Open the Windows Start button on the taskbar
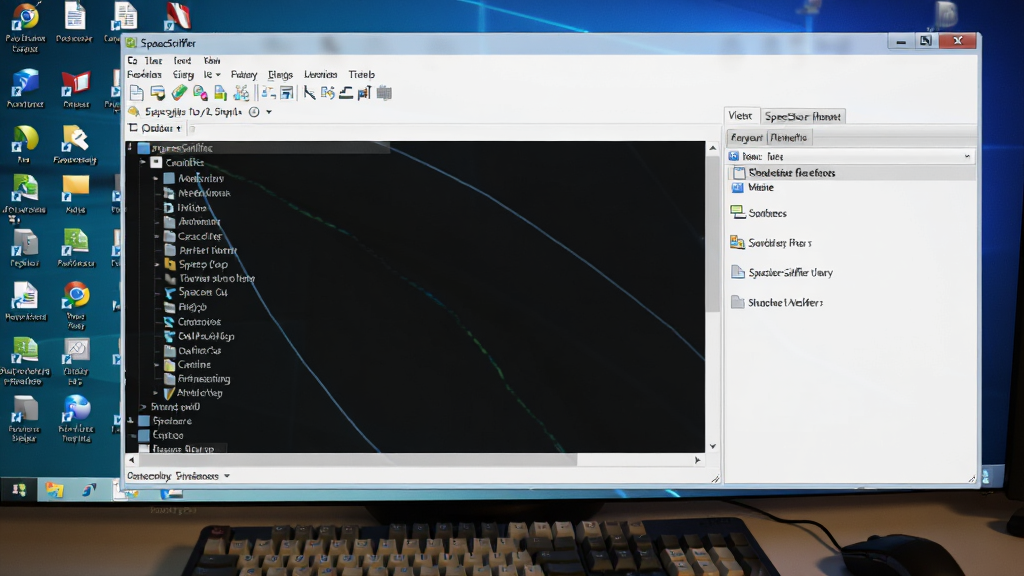 coord(19,490)
